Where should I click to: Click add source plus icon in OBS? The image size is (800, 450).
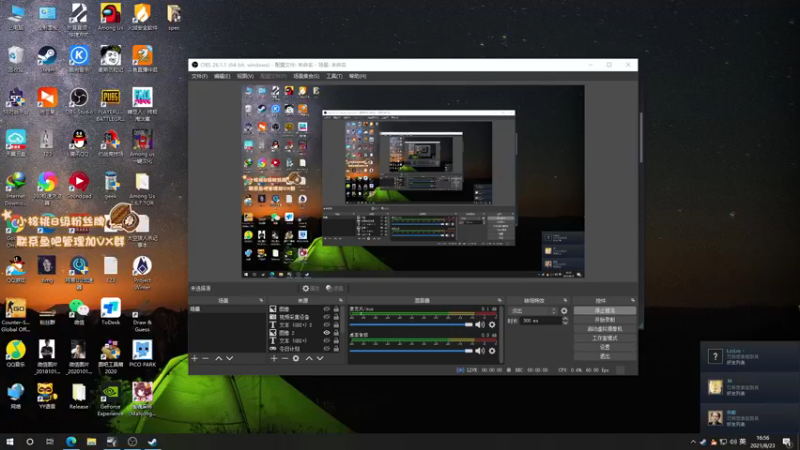click(x=274, y=358)
